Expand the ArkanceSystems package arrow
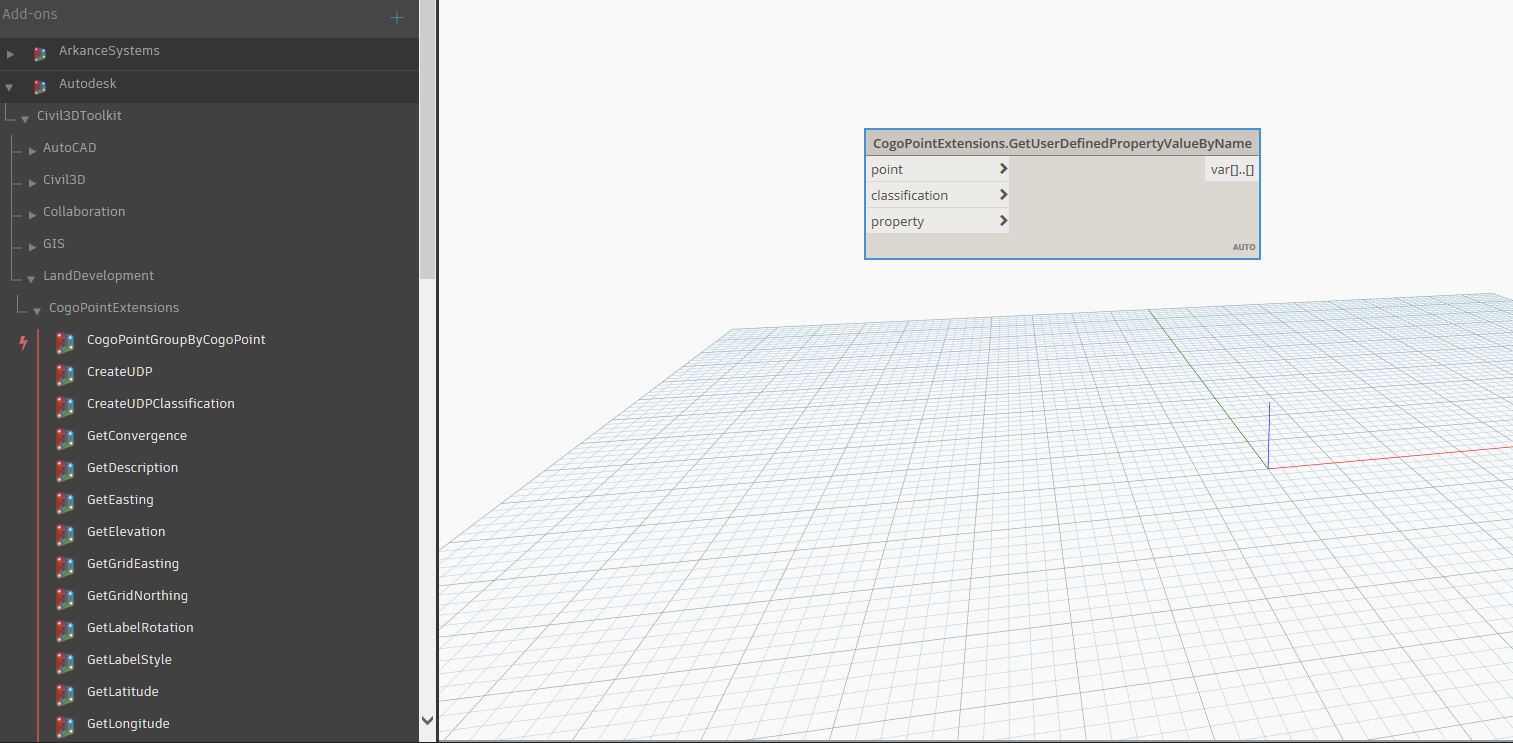Viewport: 1513px width, 743px height. [x=11, y=53]
